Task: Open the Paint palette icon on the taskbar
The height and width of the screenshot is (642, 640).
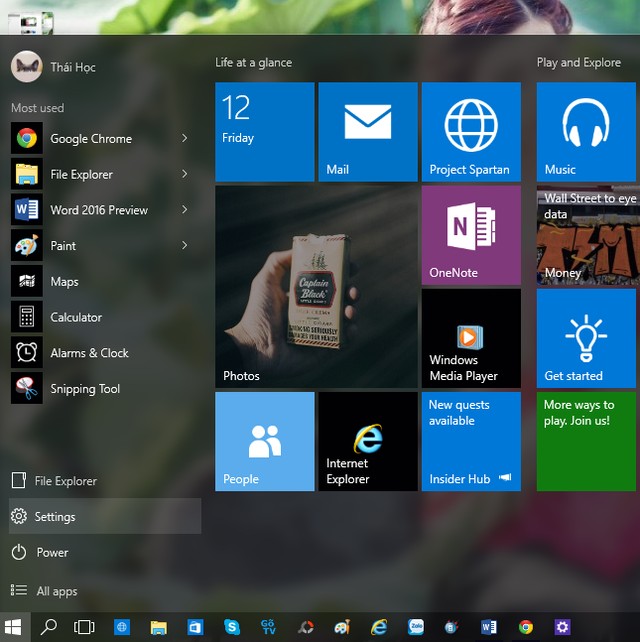Action: click(x=342, y=627)
